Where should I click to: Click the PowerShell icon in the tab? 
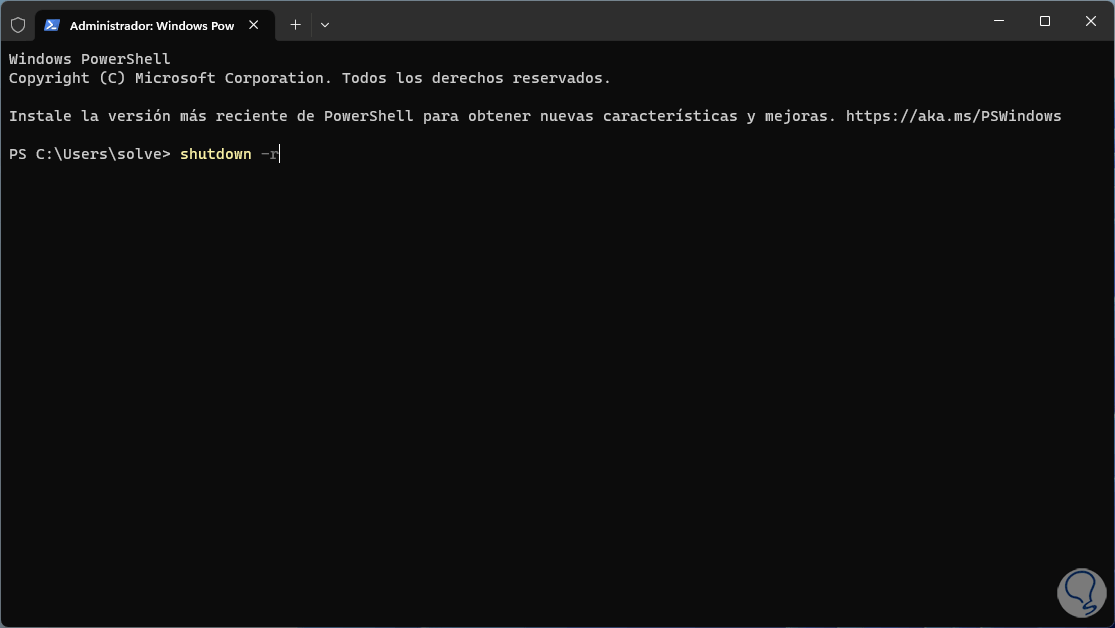point(52,25)
